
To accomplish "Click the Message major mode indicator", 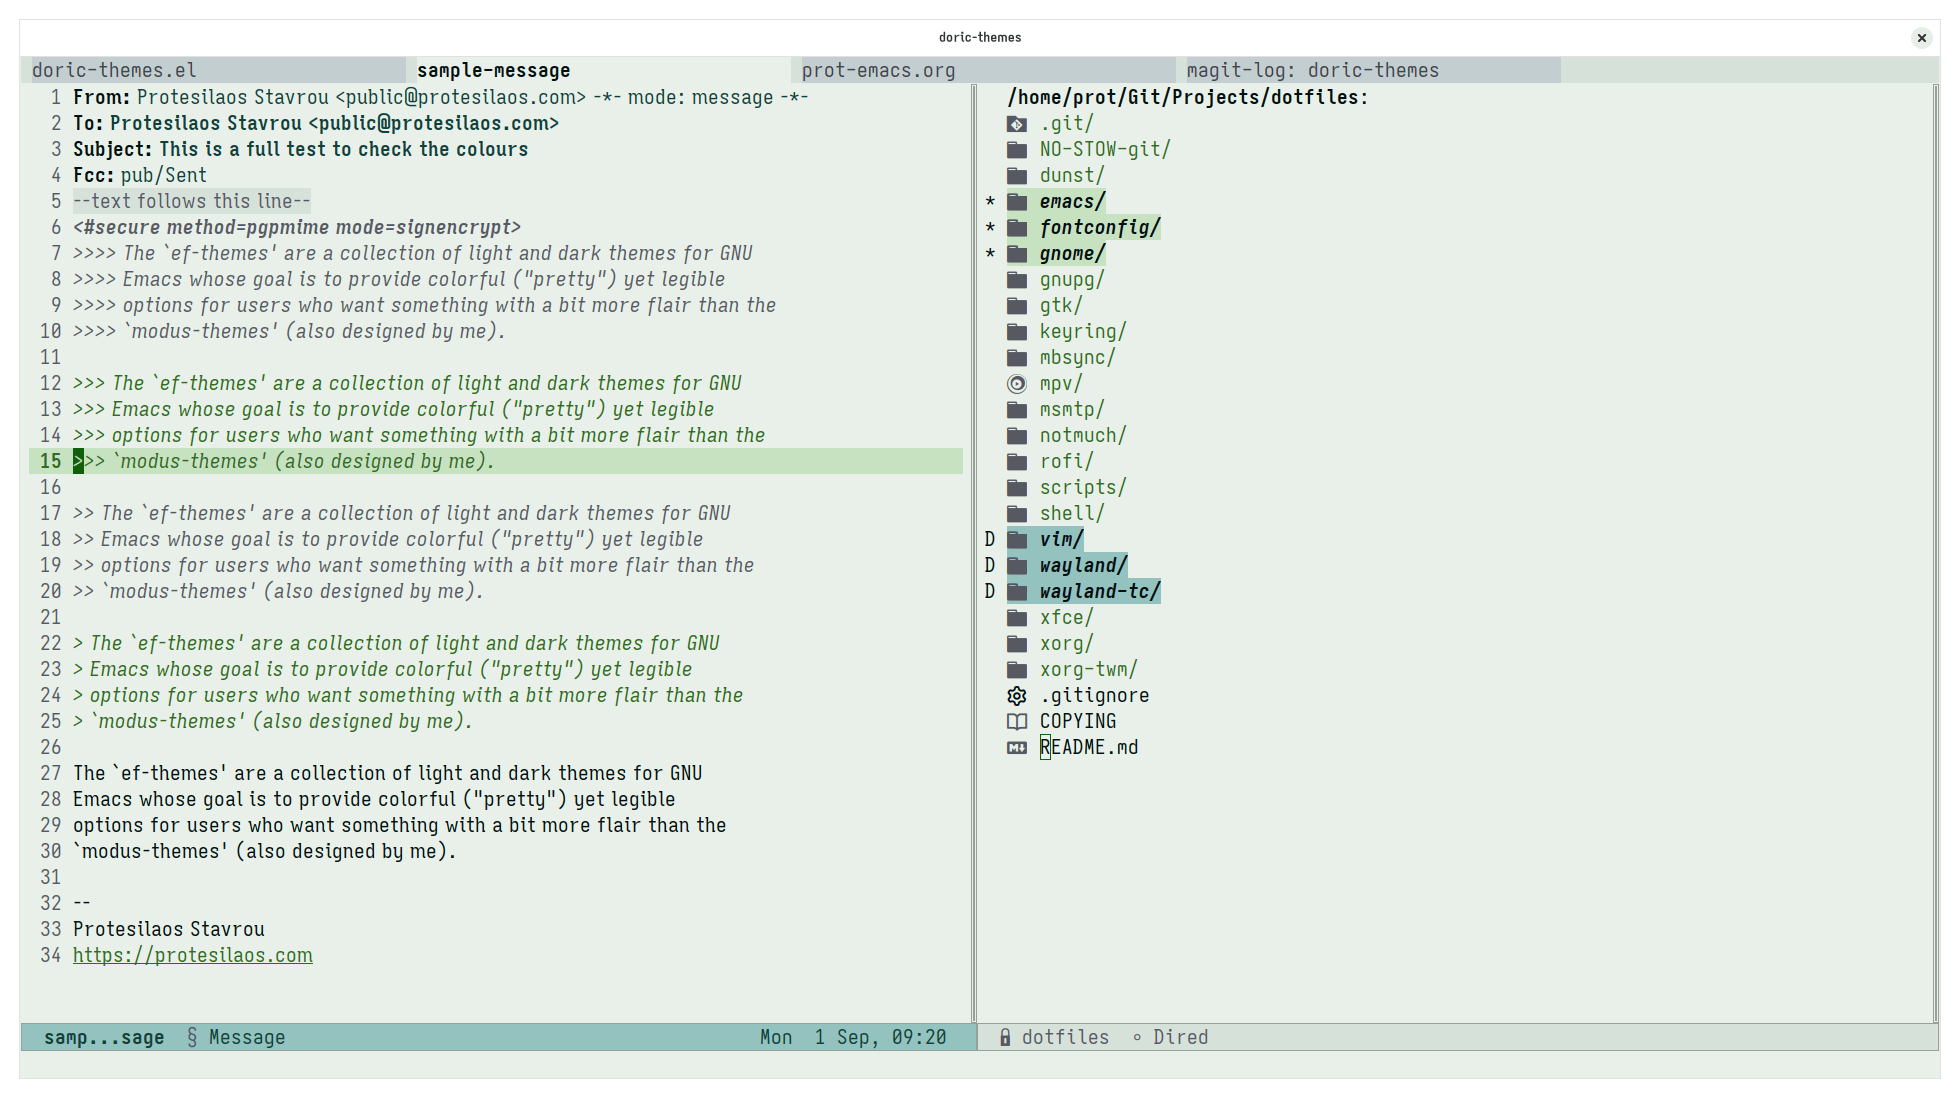I will tap(247, 1037).
